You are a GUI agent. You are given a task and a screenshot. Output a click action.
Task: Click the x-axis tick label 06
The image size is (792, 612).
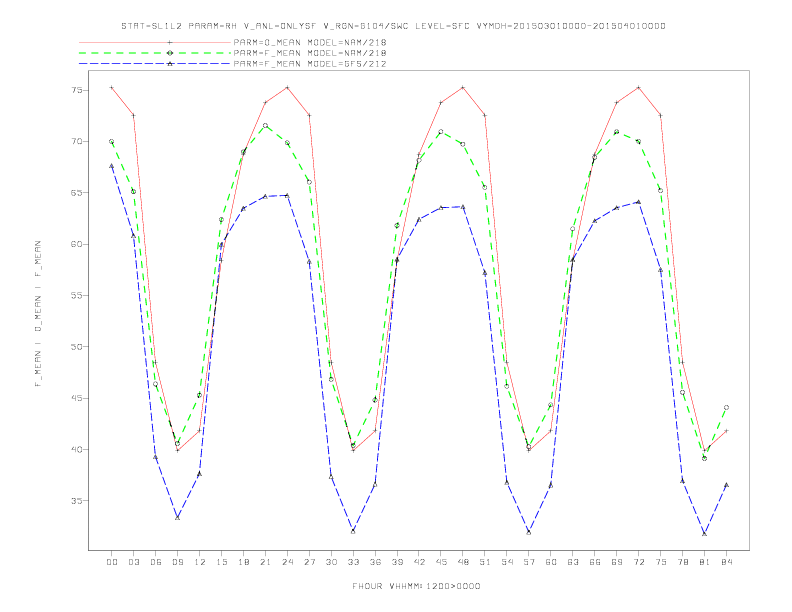point(156,562)
